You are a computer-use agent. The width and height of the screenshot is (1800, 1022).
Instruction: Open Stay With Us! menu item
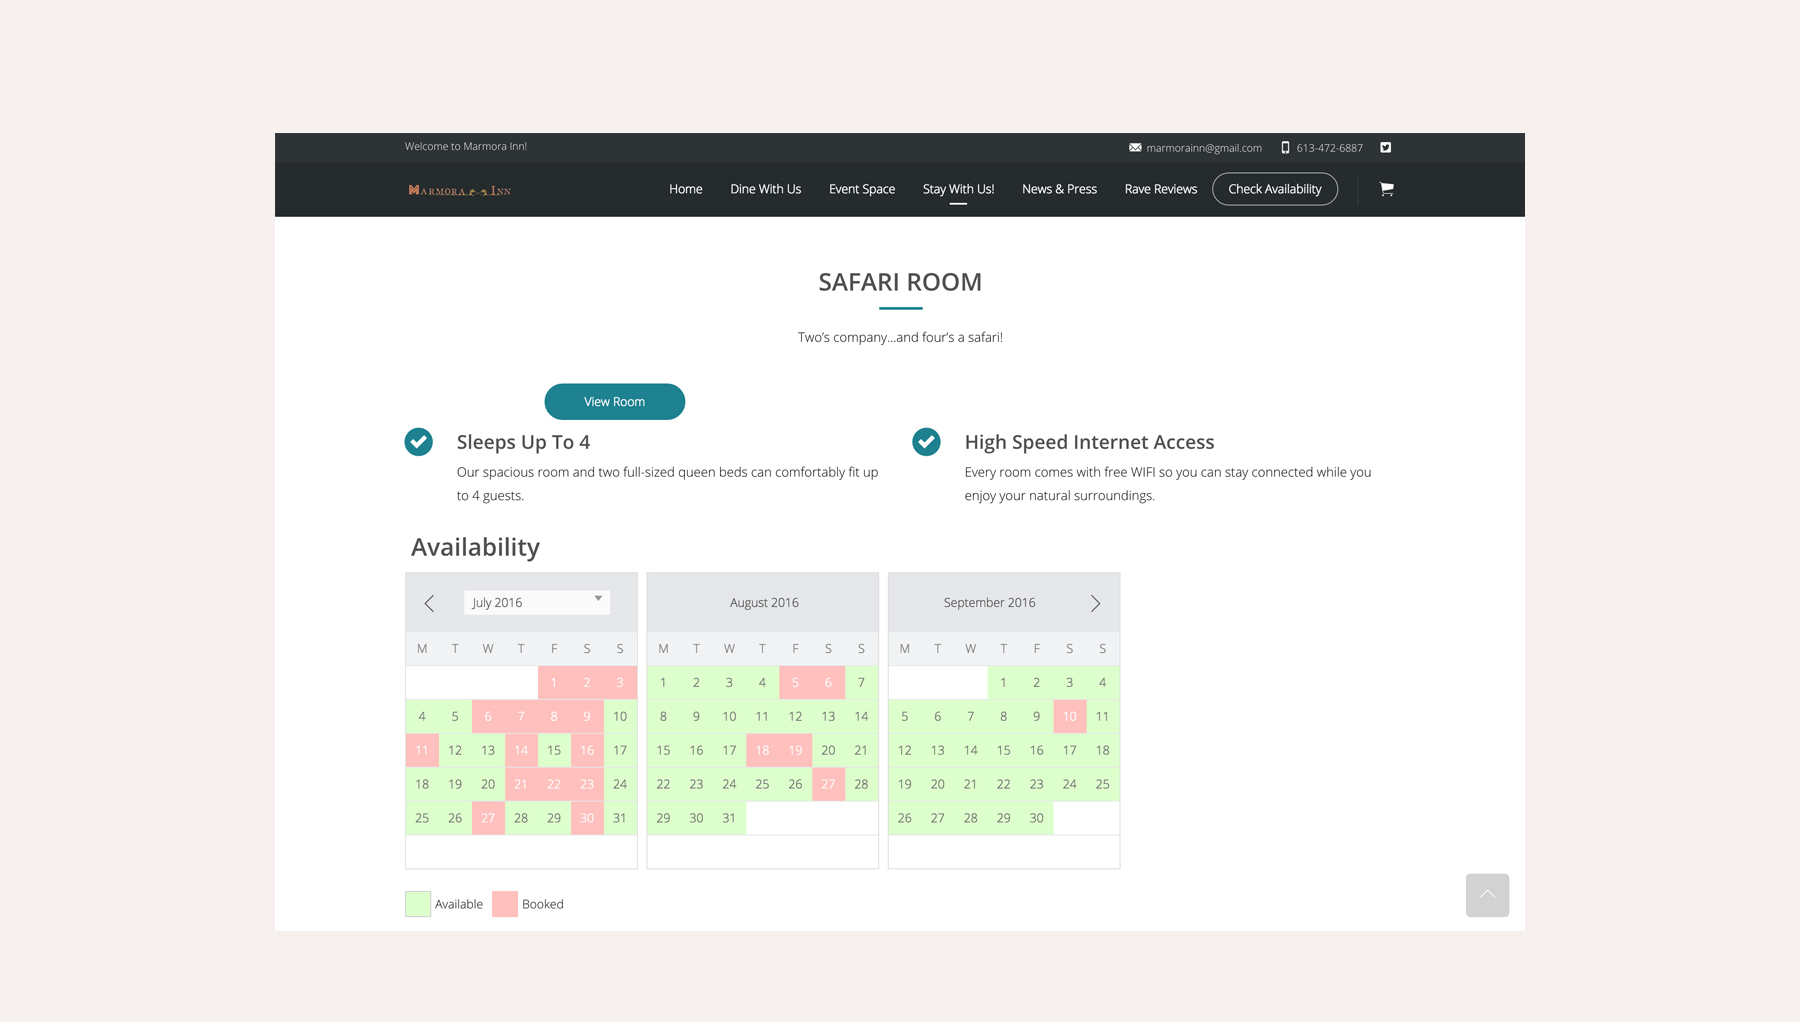tap(958, 189)
